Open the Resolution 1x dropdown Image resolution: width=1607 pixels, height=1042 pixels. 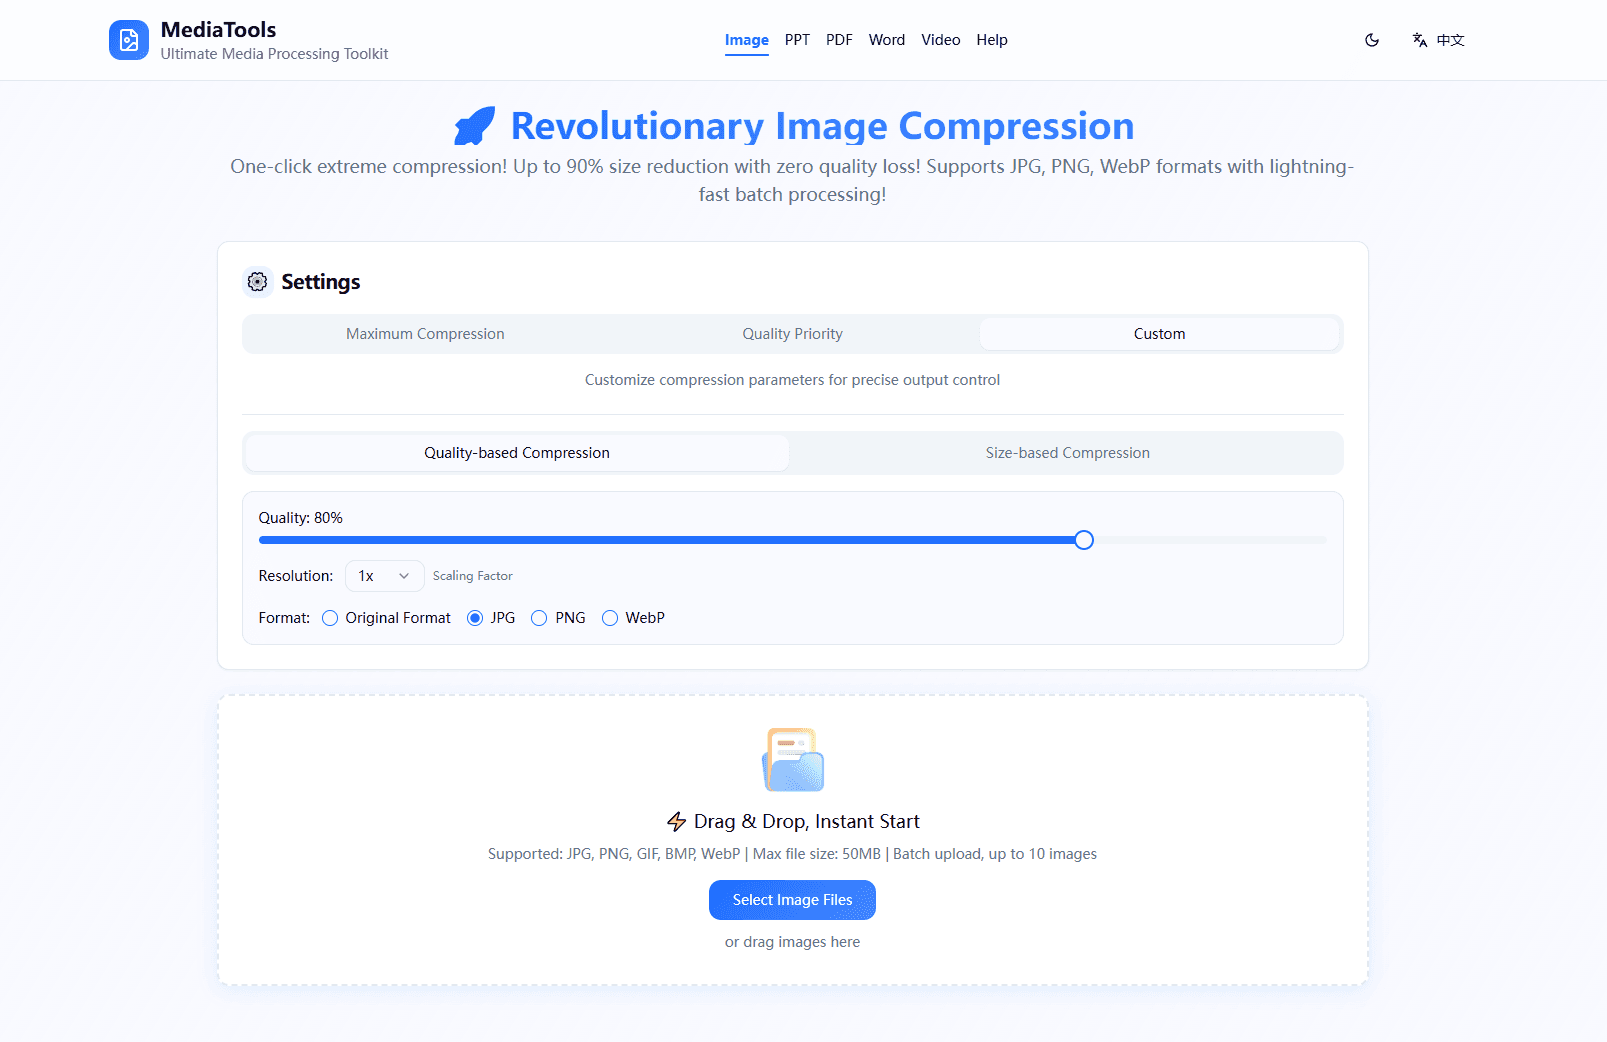(x=385, y=576)
